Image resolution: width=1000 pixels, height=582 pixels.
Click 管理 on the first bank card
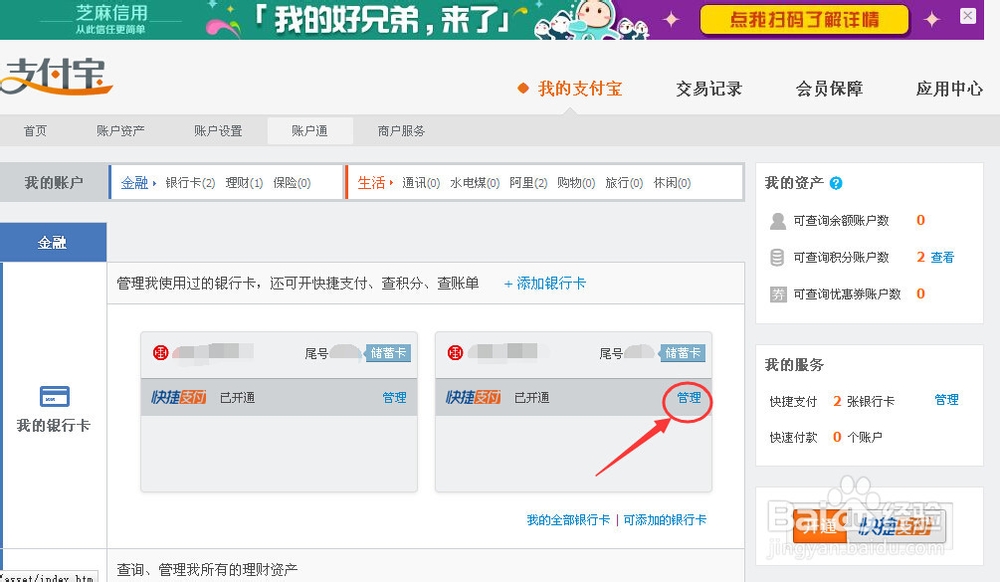tap(394, 397)
